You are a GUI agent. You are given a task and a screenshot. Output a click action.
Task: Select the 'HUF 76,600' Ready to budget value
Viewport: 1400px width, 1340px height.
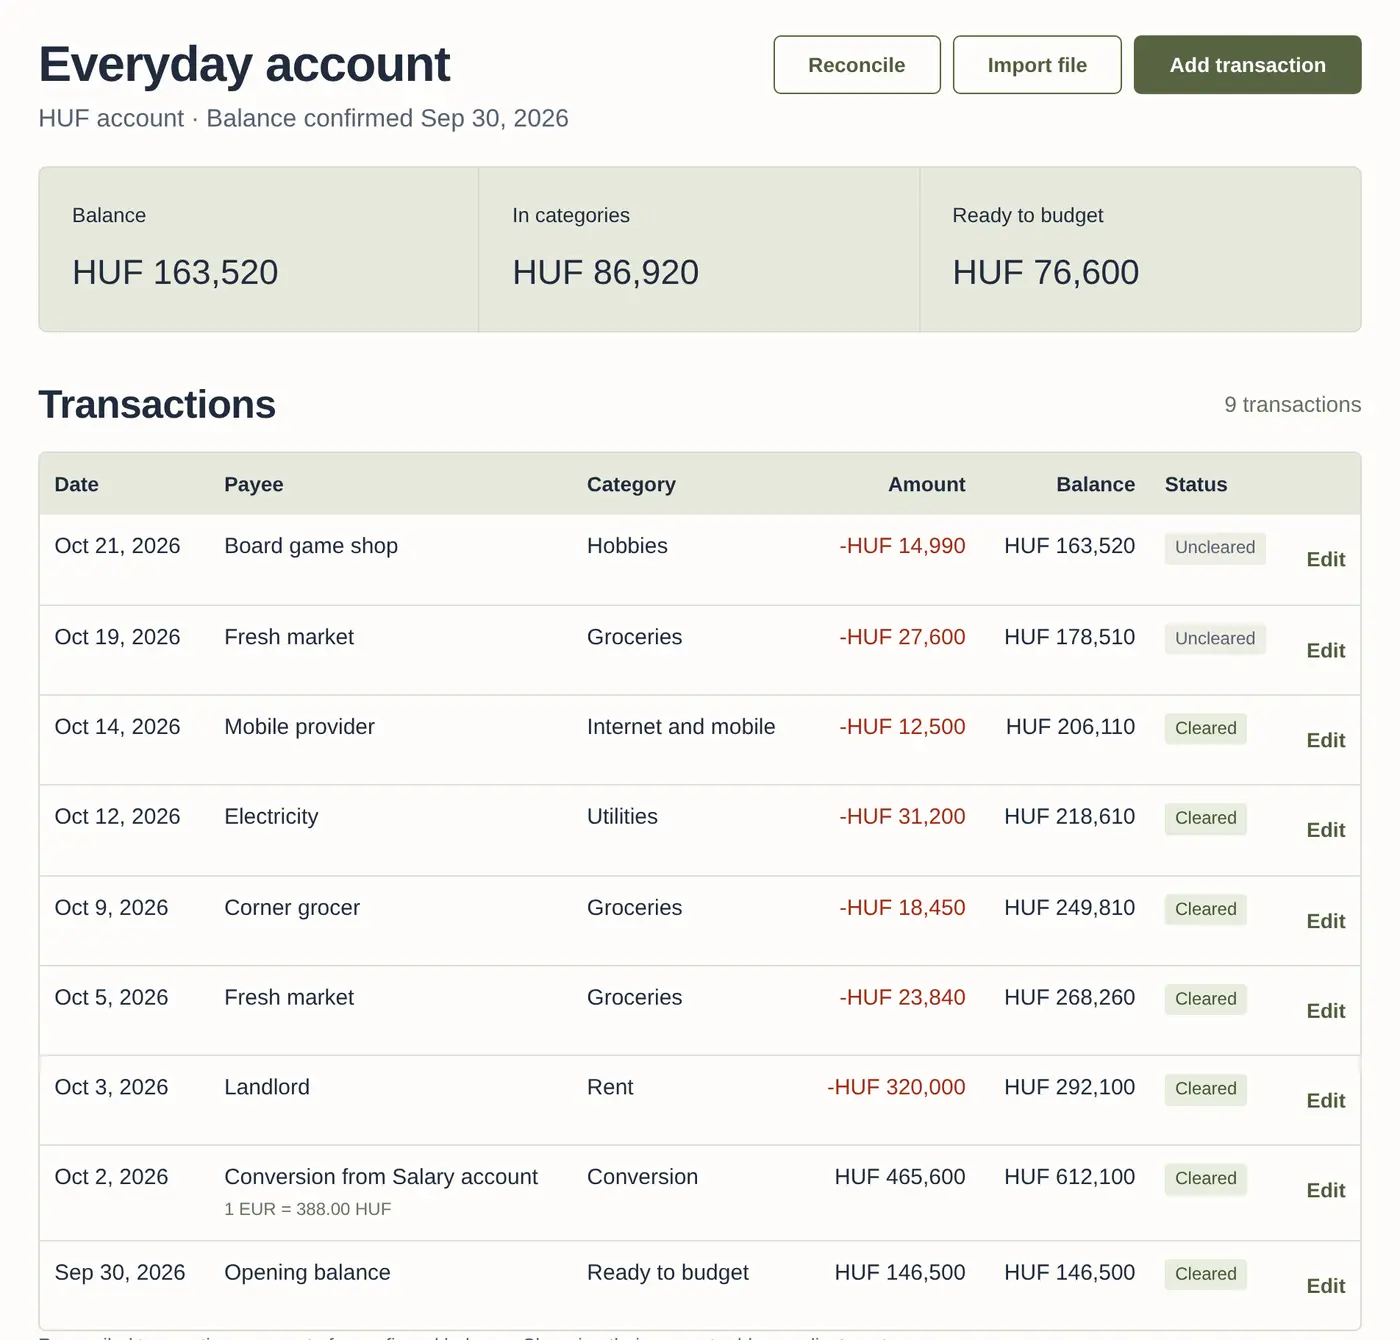tap(1046, 273)
